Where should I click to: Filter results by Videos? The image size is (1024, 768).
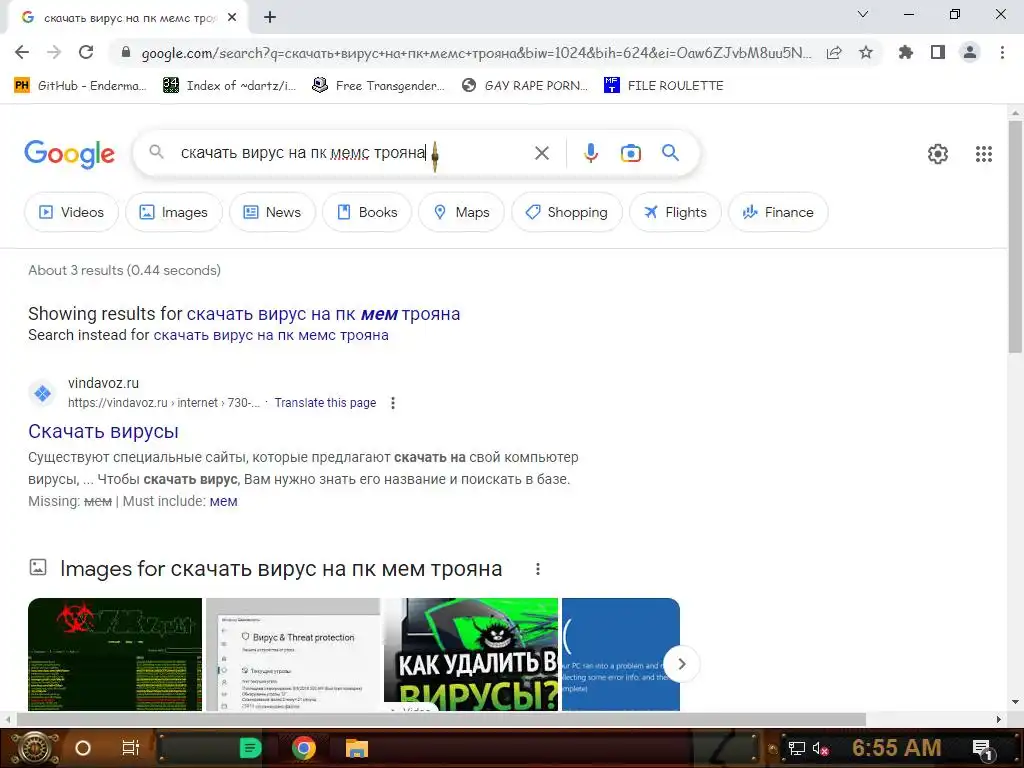point(71,212)
